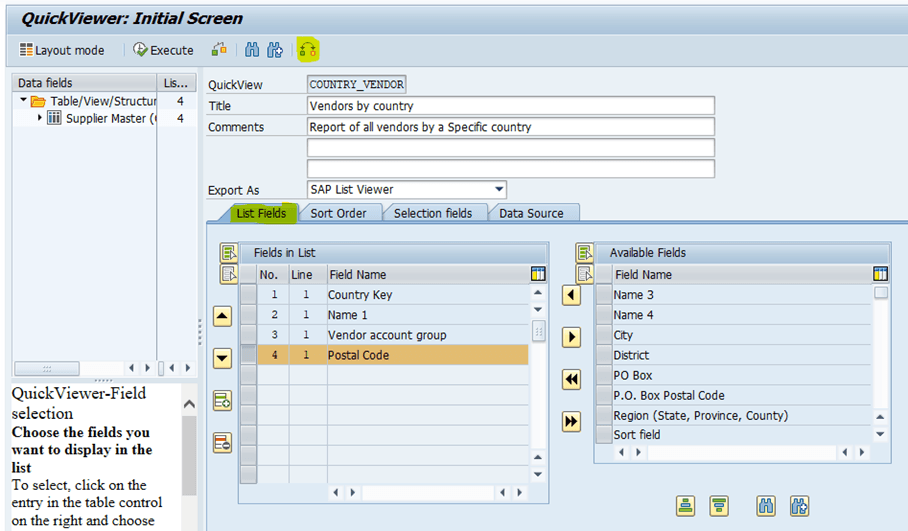This screenshot has height=531, width=908.
Task: Select row marker for Name 1
Action: pos(248,315)
